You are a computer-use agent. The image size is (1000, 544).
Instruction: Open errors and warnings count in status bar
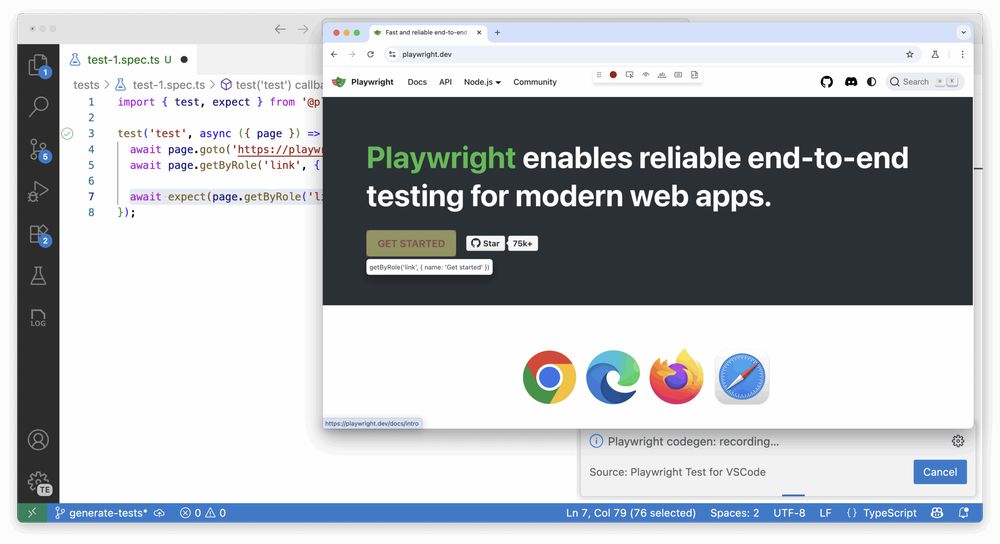[x=203, y=513]
